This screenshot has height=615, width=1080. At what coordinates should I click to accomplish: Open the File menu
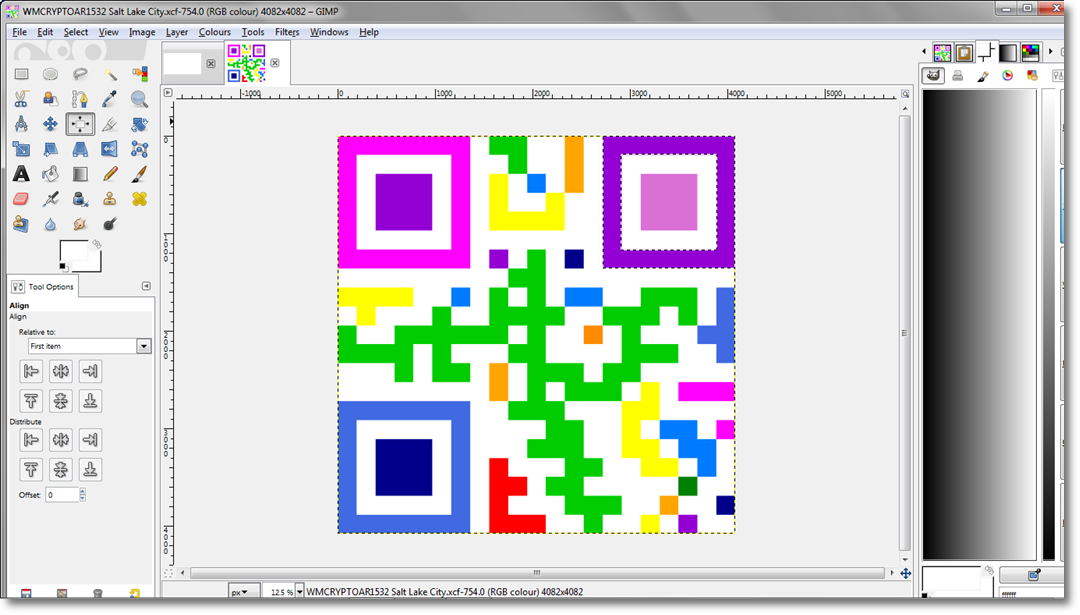pos(19,32)
